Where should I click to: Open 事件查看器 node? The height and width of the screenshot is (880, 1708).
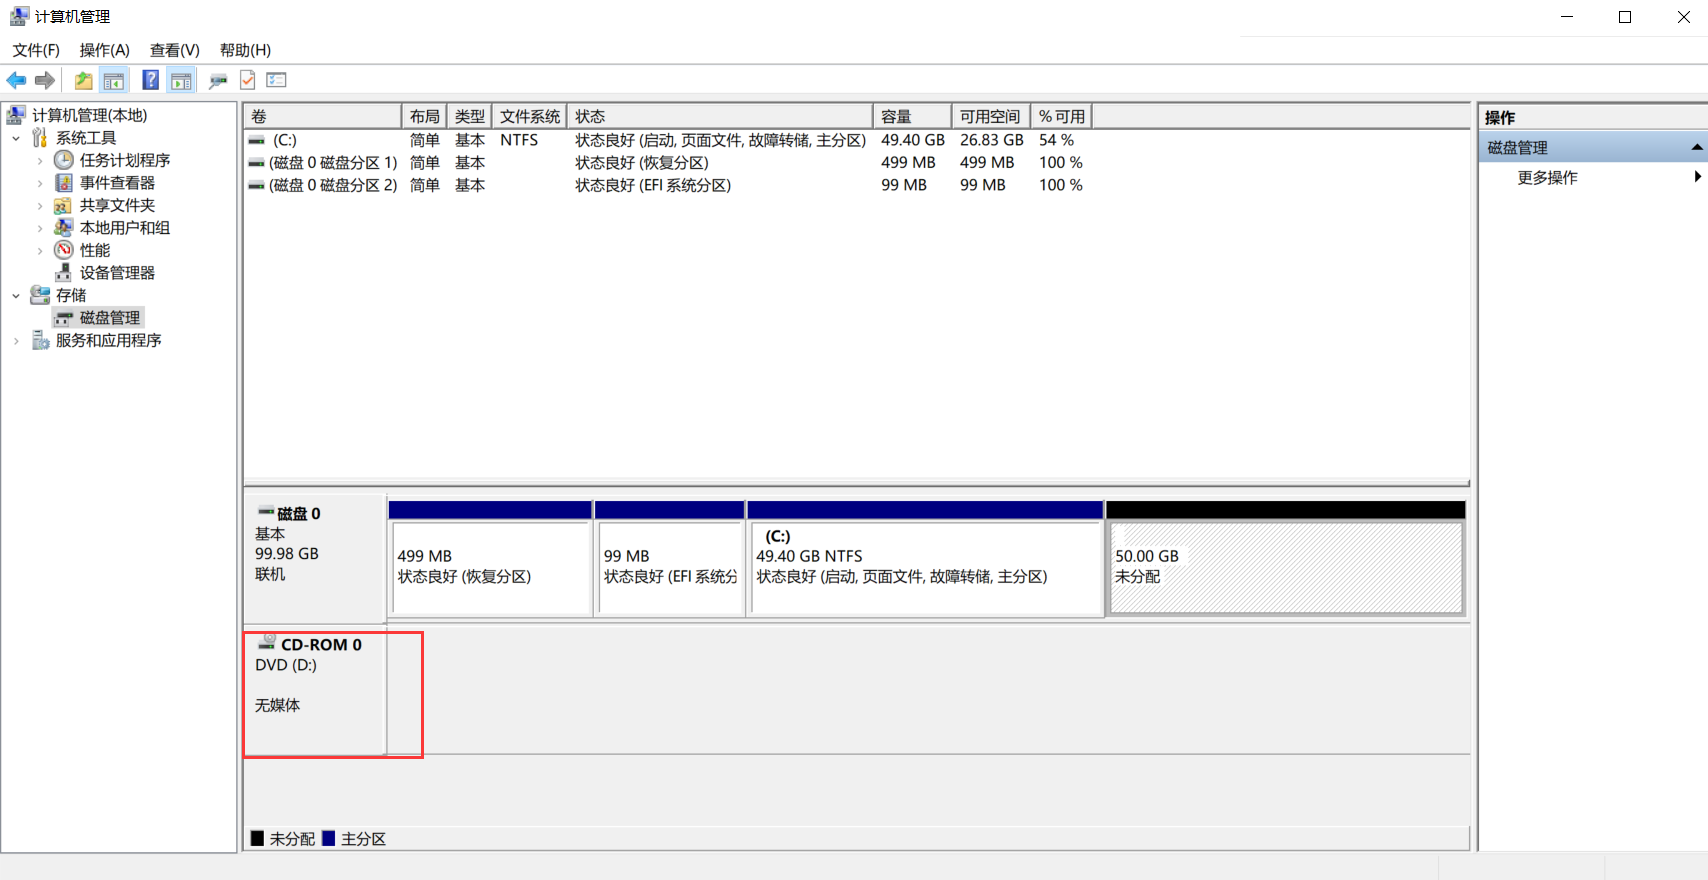[x=118, y=183]
